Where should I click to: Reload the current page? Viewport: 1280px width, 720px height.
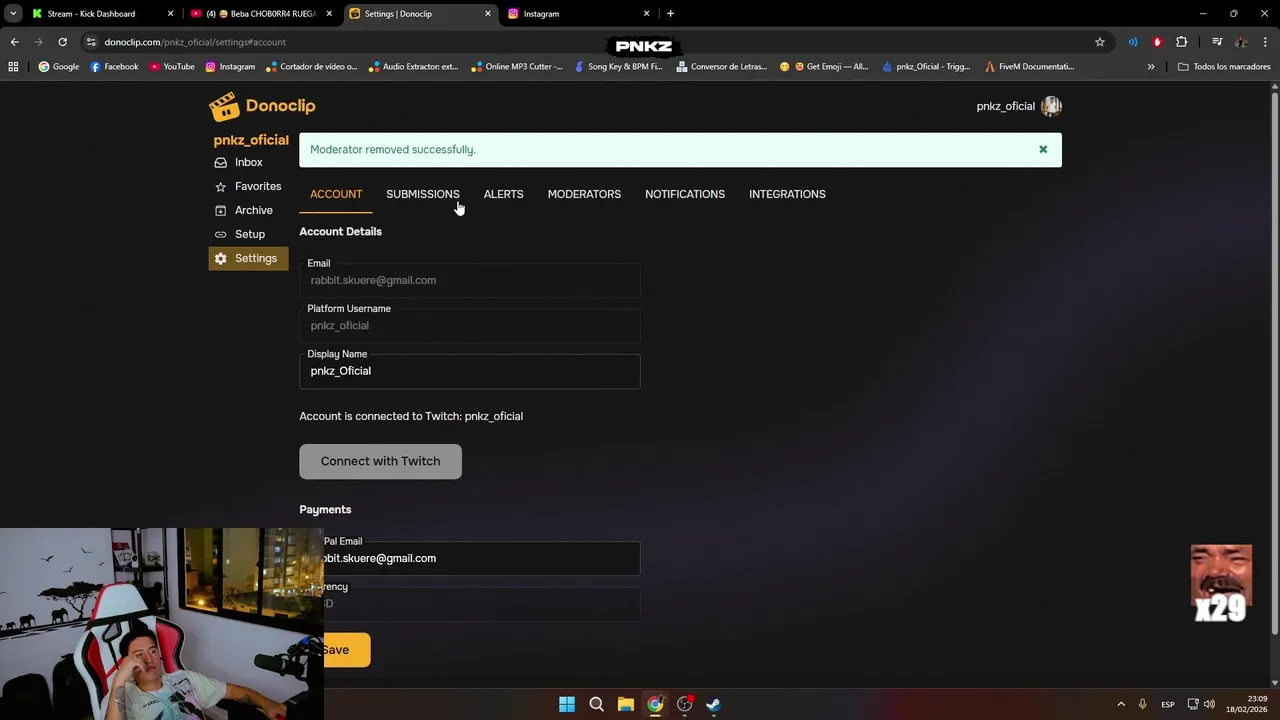click(62, 42)
